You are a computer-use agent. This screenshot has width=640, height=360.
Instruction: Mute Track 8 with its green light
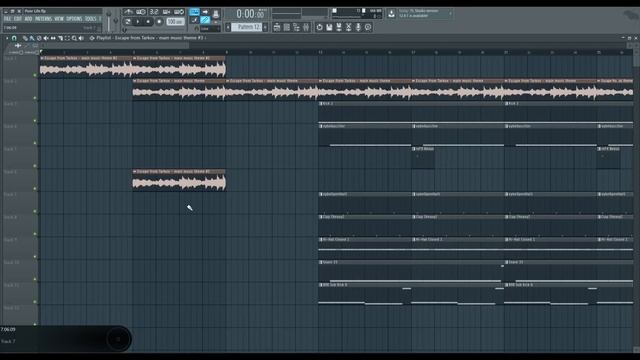click(x=35, y=234)
